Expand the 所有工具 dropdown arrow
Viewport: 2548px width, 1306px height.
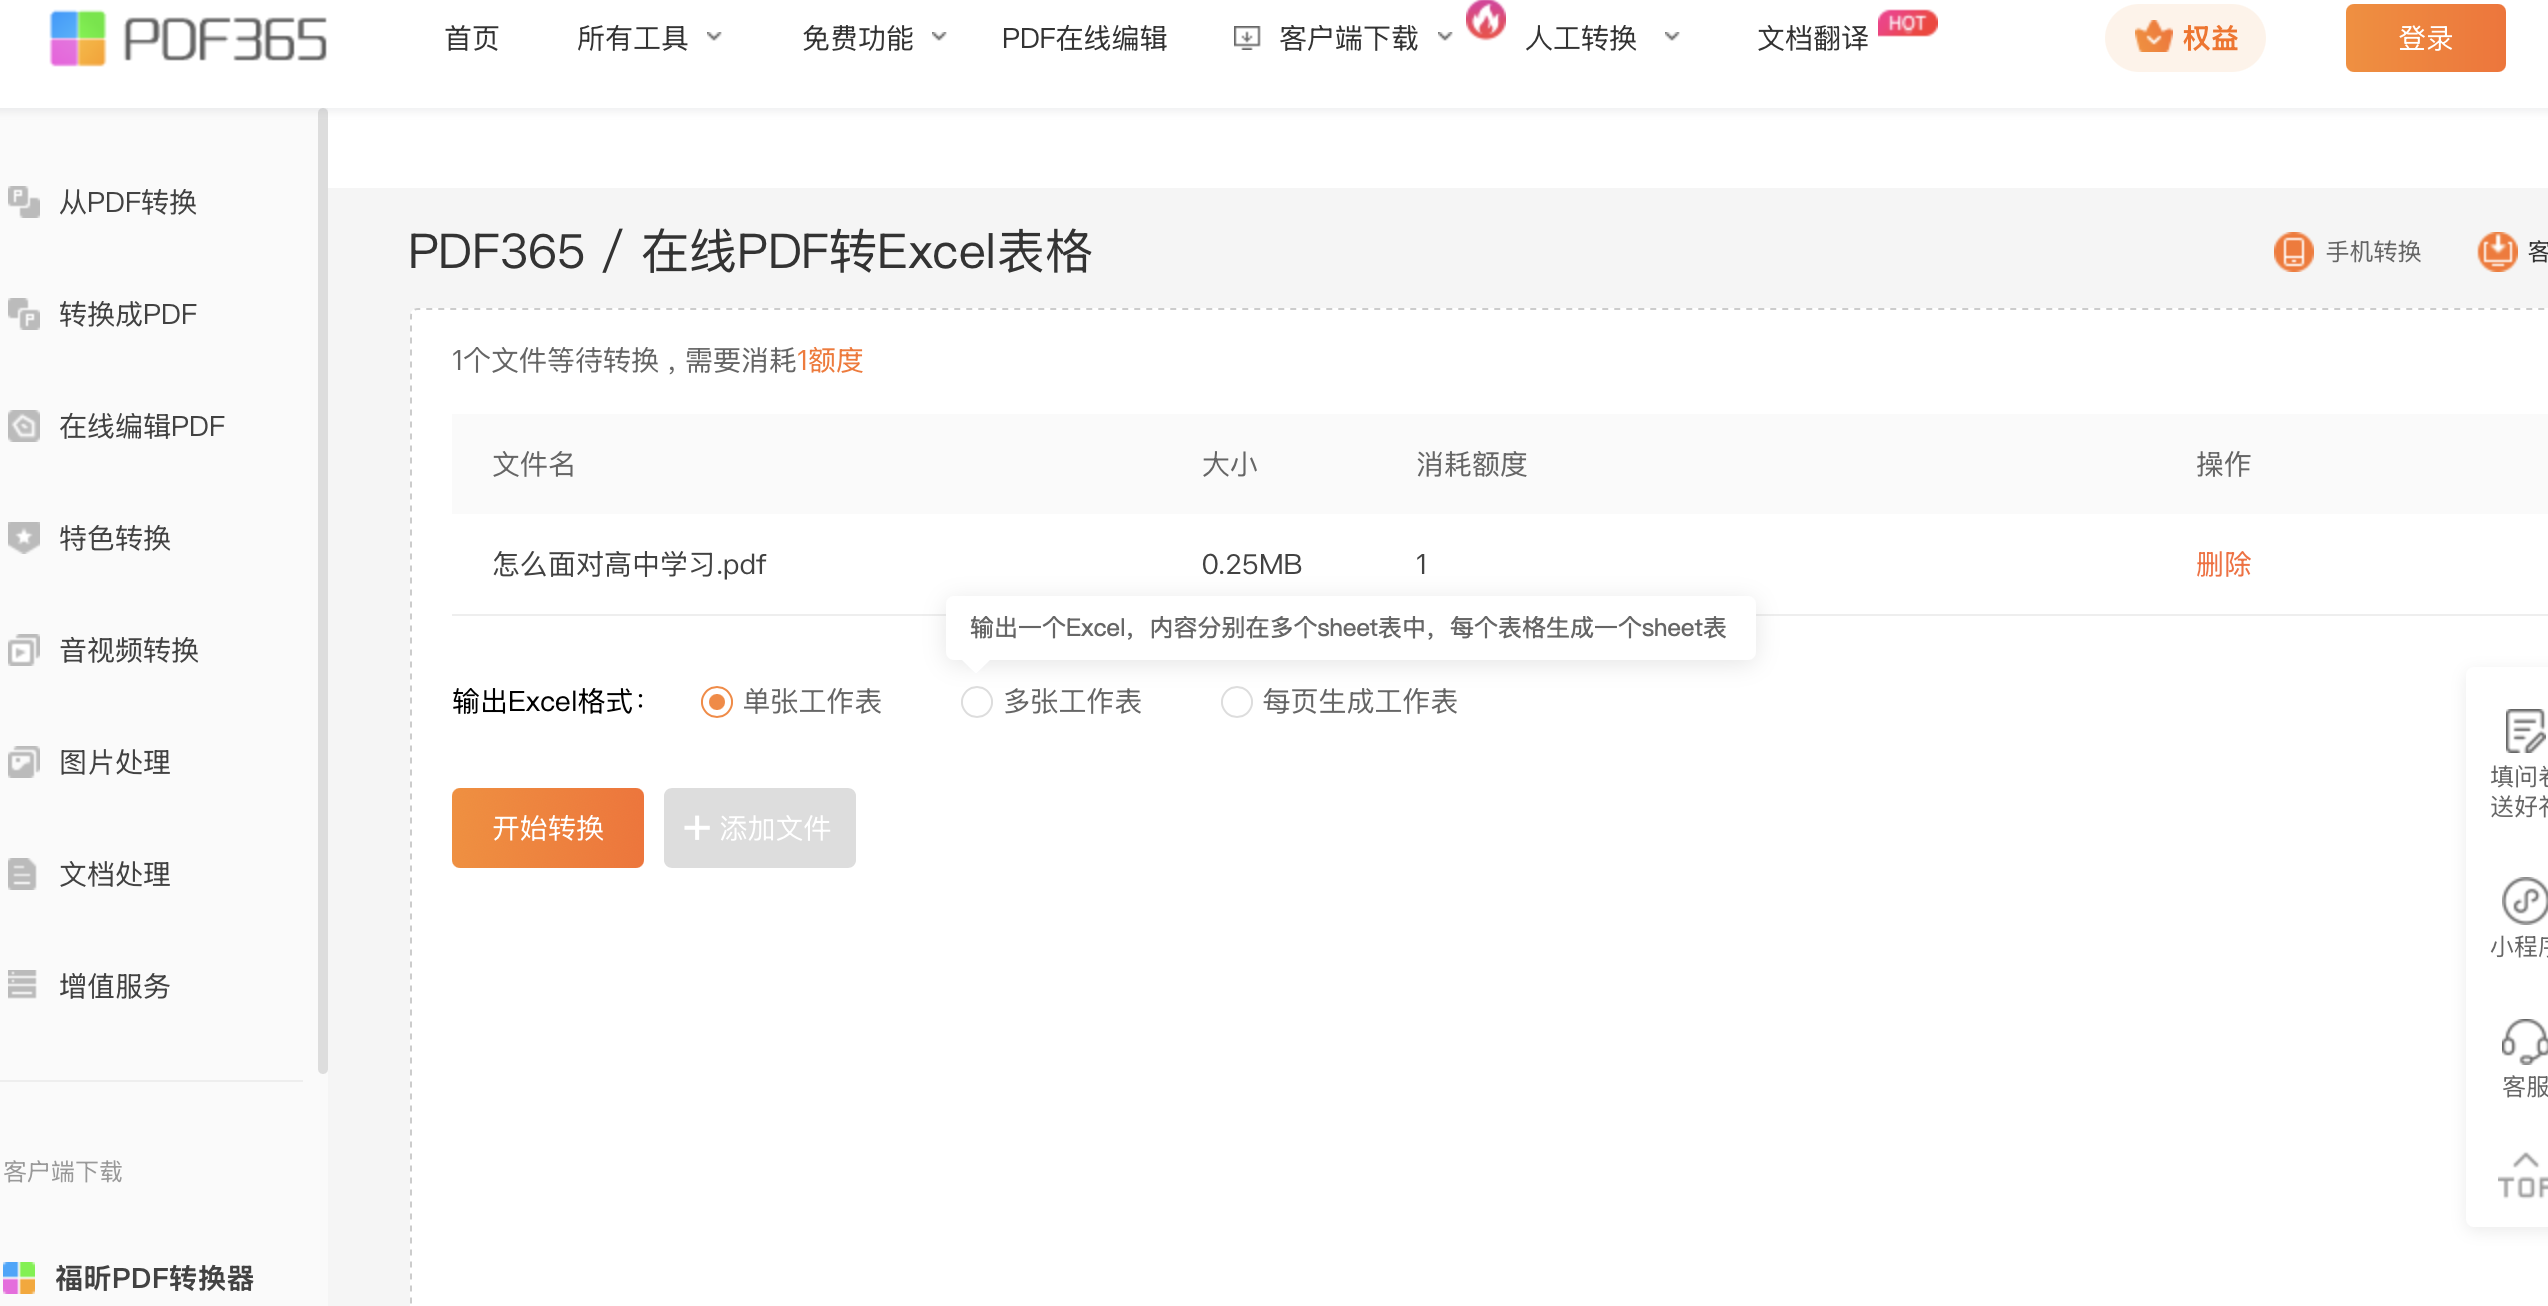pos(714,38)
